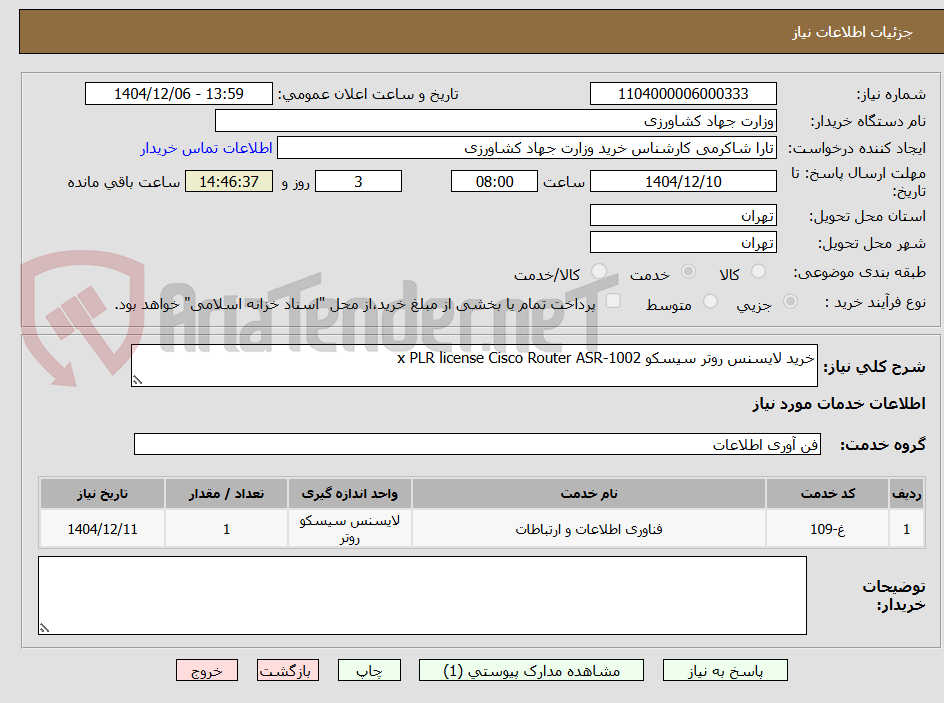The image size is (944, 703).
Task: Click resize handle of توضیحات خریدار box
Action: click(44, 628)
